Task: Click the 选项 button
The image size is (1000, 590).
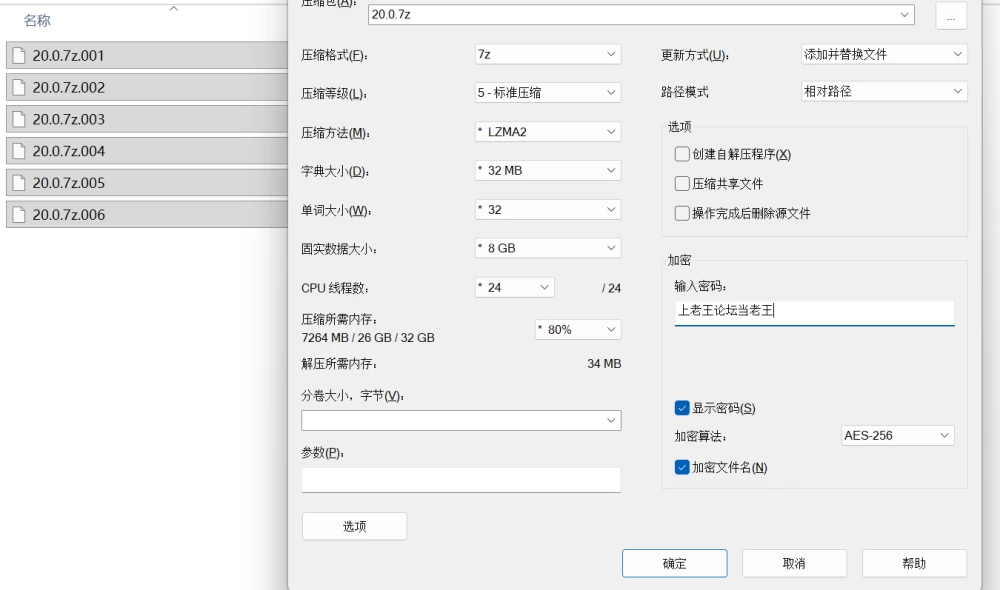Action: [x=355, y=526]
